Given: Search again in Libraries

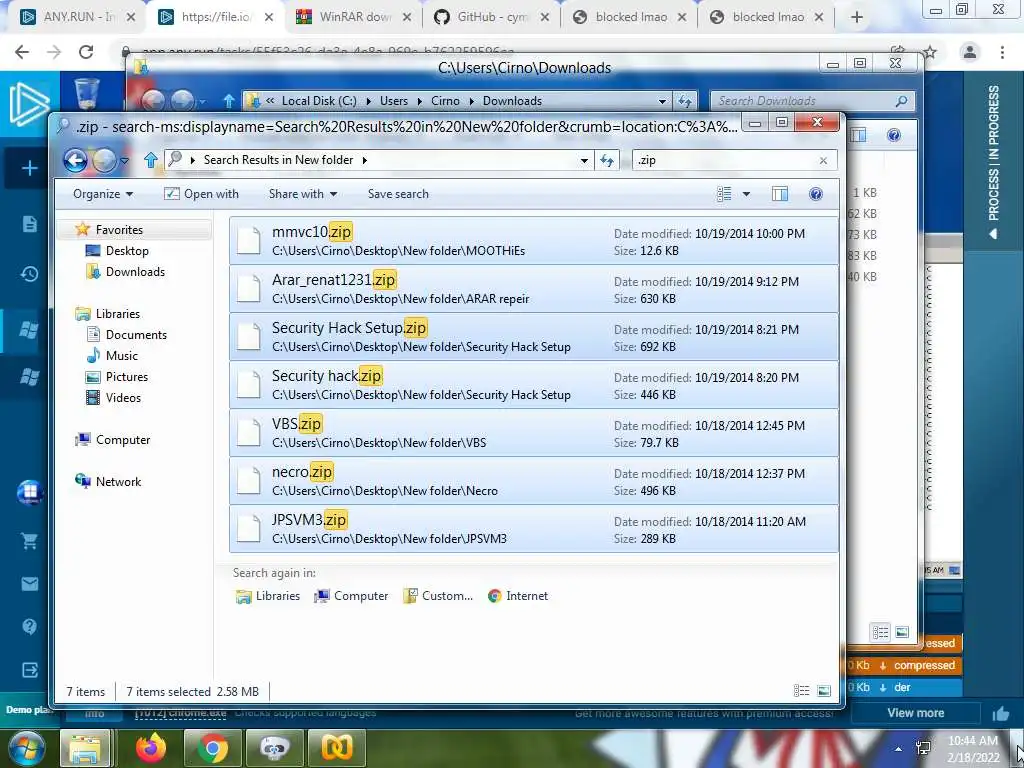Looking at the screenshot, I should 268,596.
